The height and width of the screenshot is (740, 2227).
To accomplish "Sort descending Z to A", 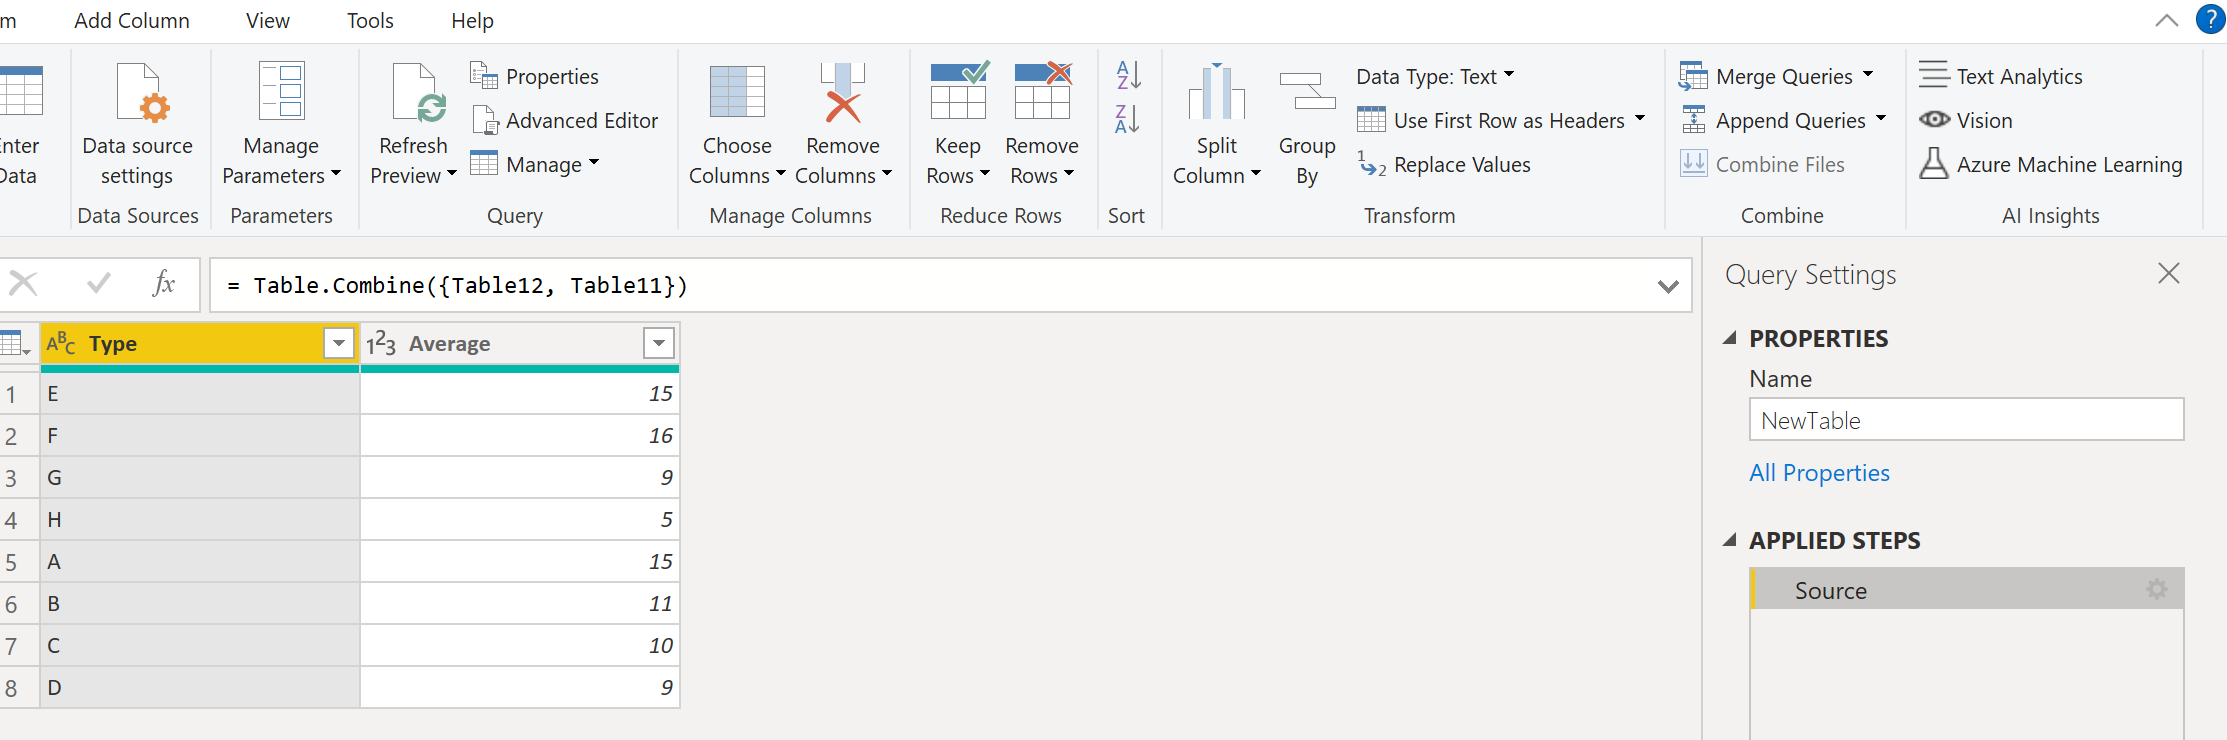I will point(1128,119).
